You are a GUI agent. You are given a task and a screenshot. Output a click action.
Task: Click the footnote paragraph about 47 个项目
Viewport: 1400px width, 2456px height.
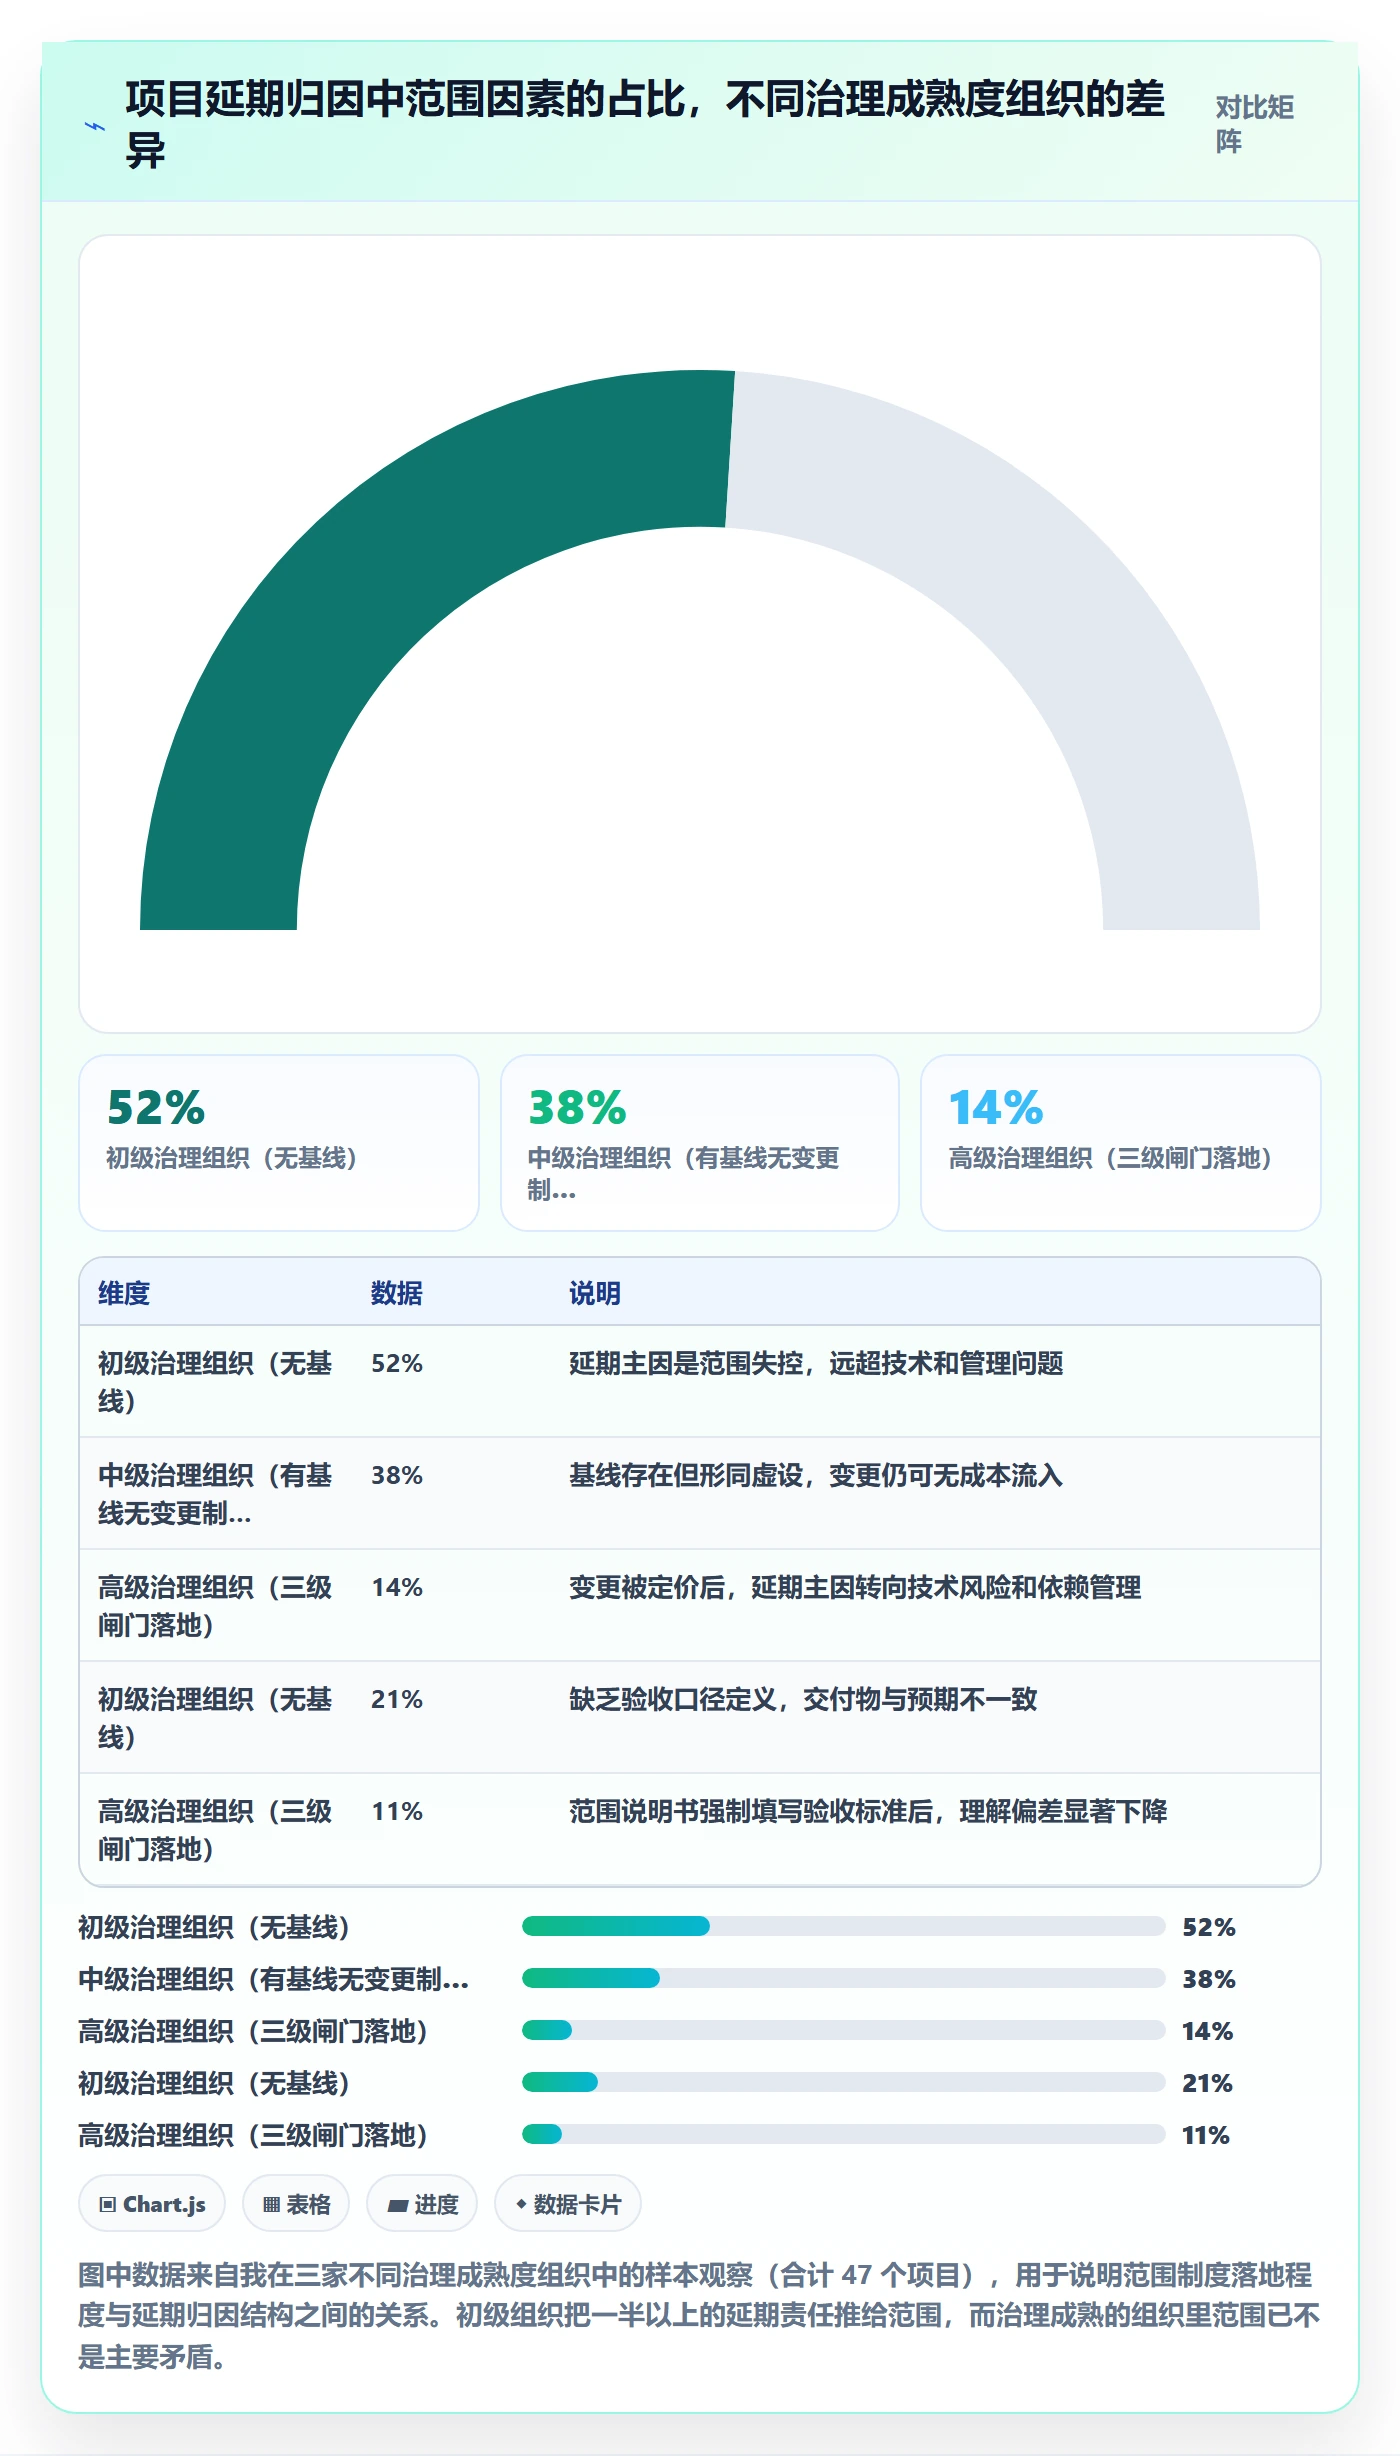[699, 2315]
